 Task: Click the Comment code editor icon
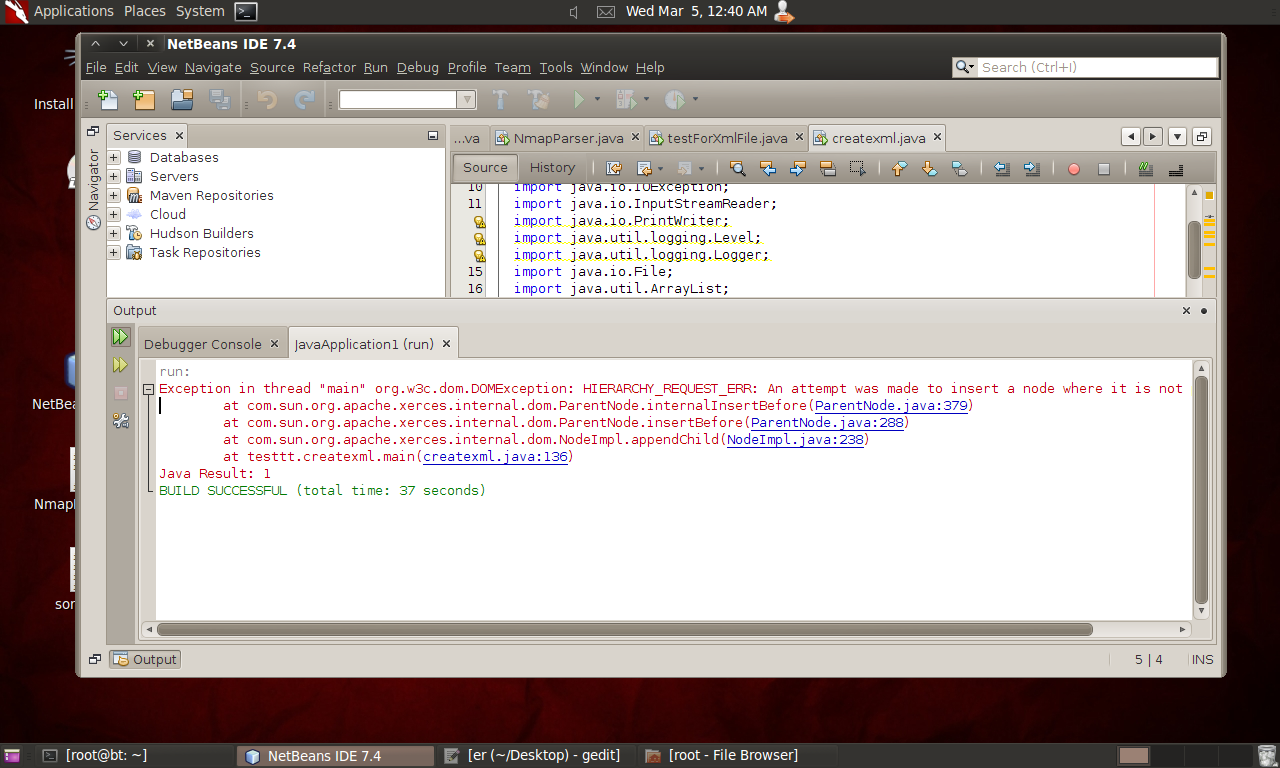tap(1146, 168)
